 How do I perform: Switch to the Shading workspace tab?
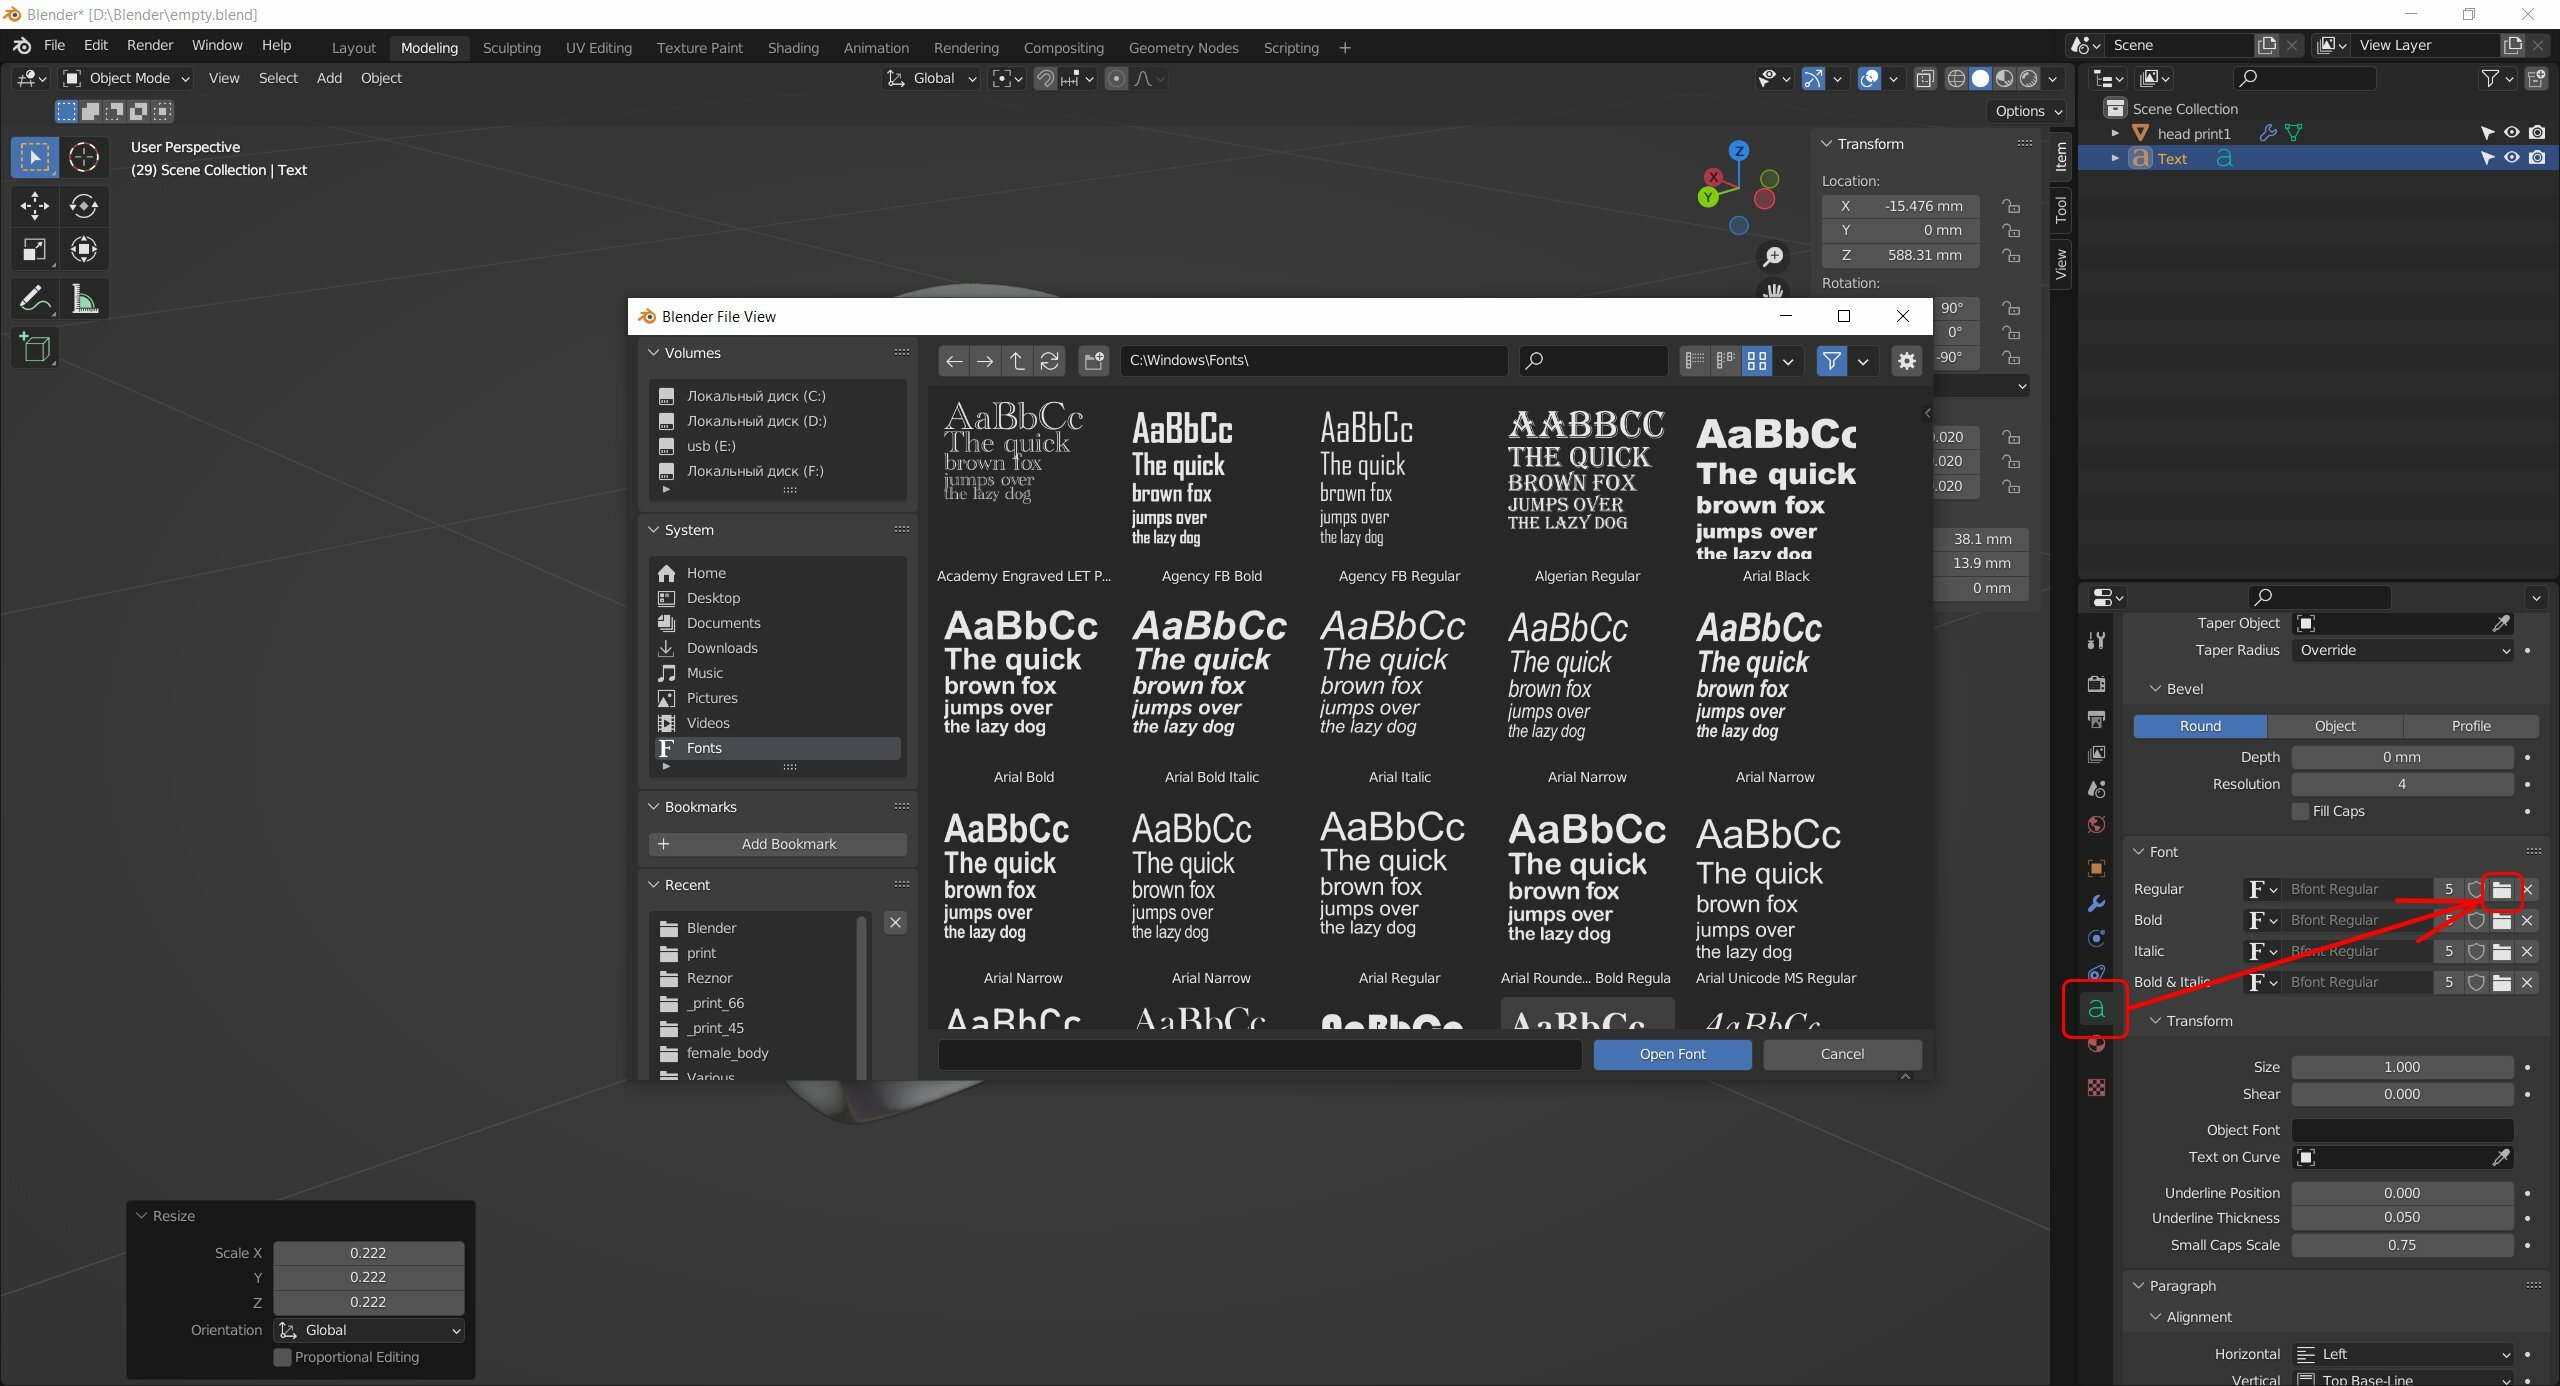(793, 48)
